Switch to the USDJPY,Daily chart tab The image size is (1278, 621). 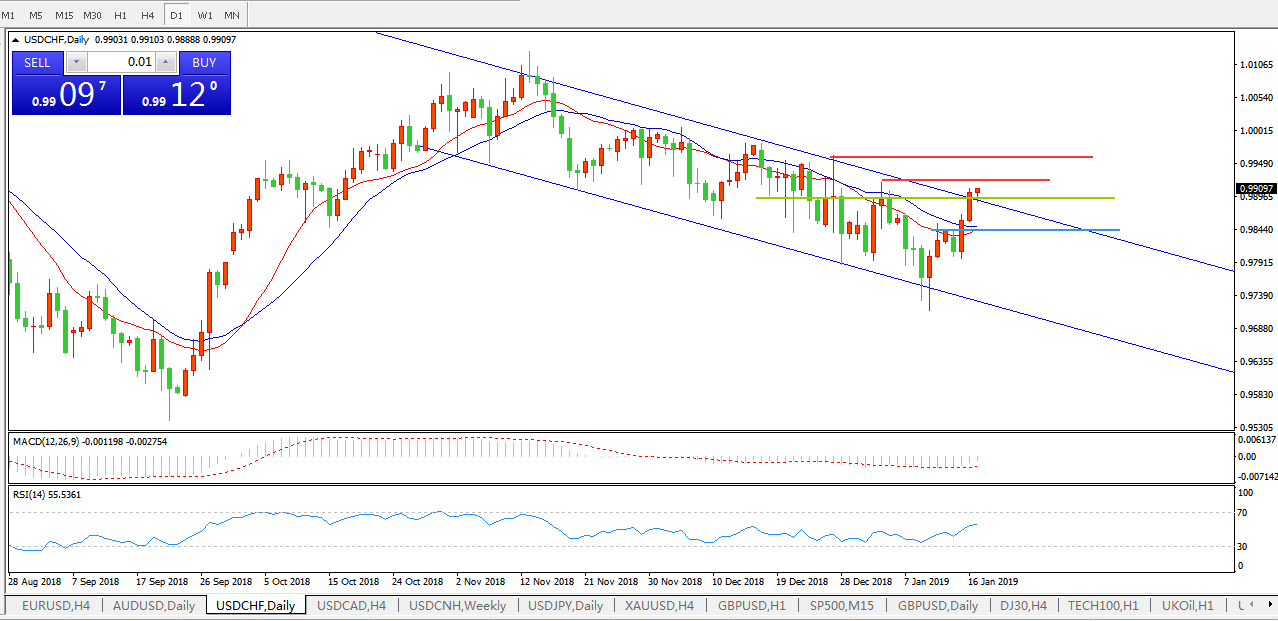565,606
